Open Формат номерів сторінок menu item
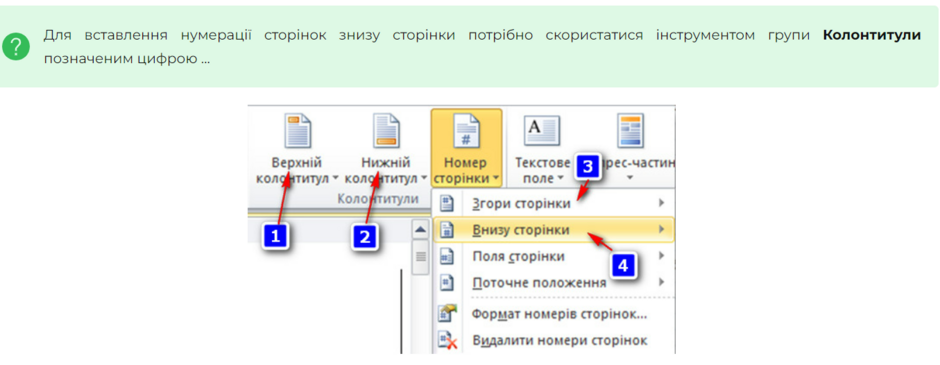 click(x=554, y=313)
